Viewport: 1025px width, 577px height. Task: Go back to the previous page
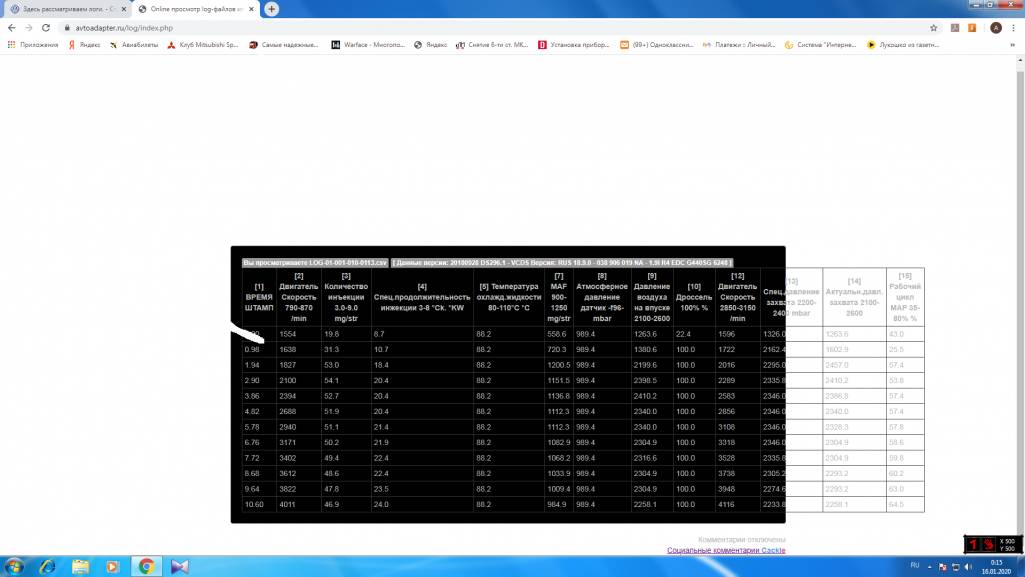pyautogui.click(x=11, y=28)
